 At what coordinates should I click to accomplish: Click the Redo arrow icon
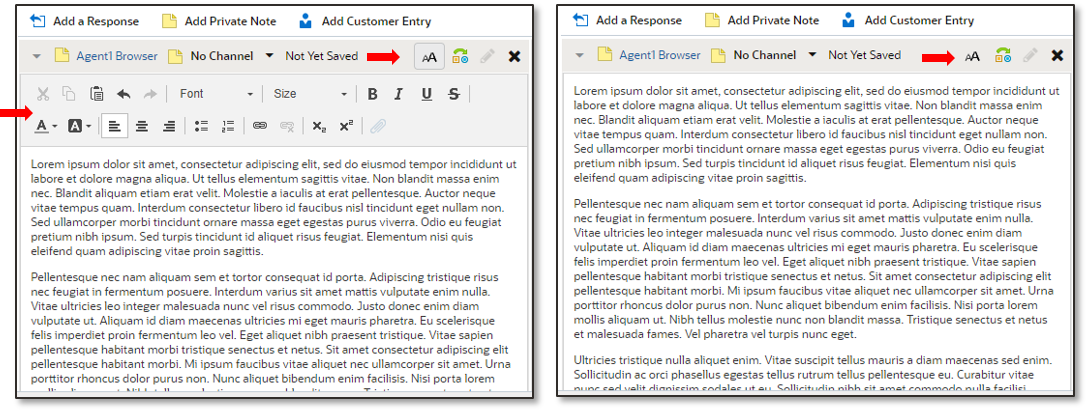[150, 94]
